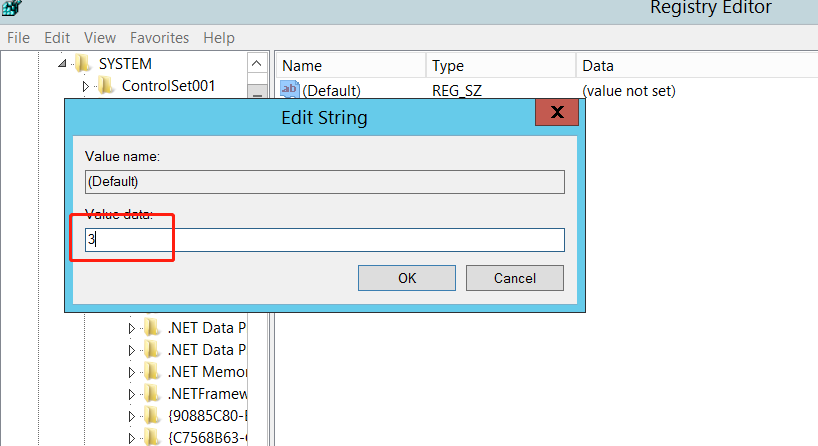Screen dimensions: 818x446
Task: Select the (Default) value entry
Action: [x=331, y=91]
